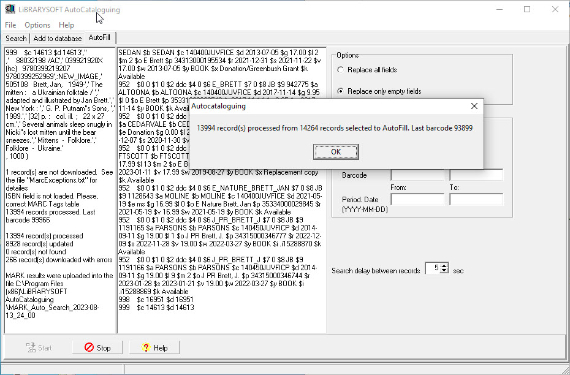570x375 pixels.
Task: Maximize the AutoCataloguing window
Action: pyautogui.click(x=527, y=9)
